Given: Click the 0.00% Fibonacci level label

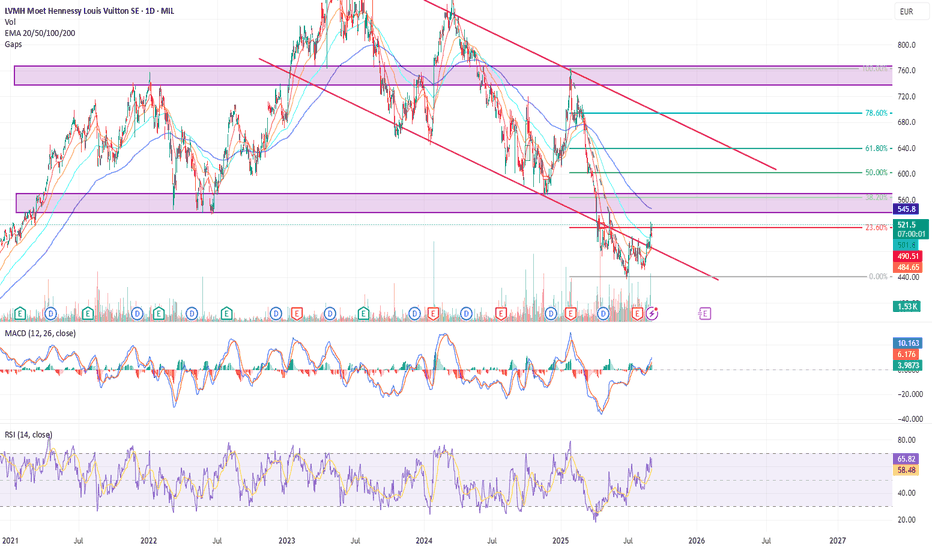Looking at the screenshot, I should click(878, 276).
